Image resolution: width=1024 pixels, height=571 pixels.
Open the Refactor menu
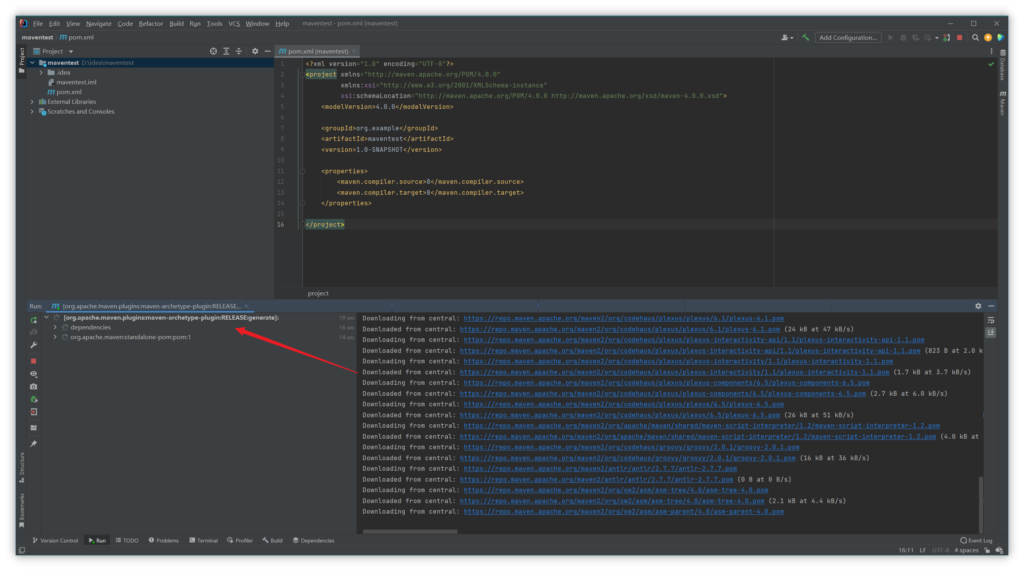pos(150,24)
